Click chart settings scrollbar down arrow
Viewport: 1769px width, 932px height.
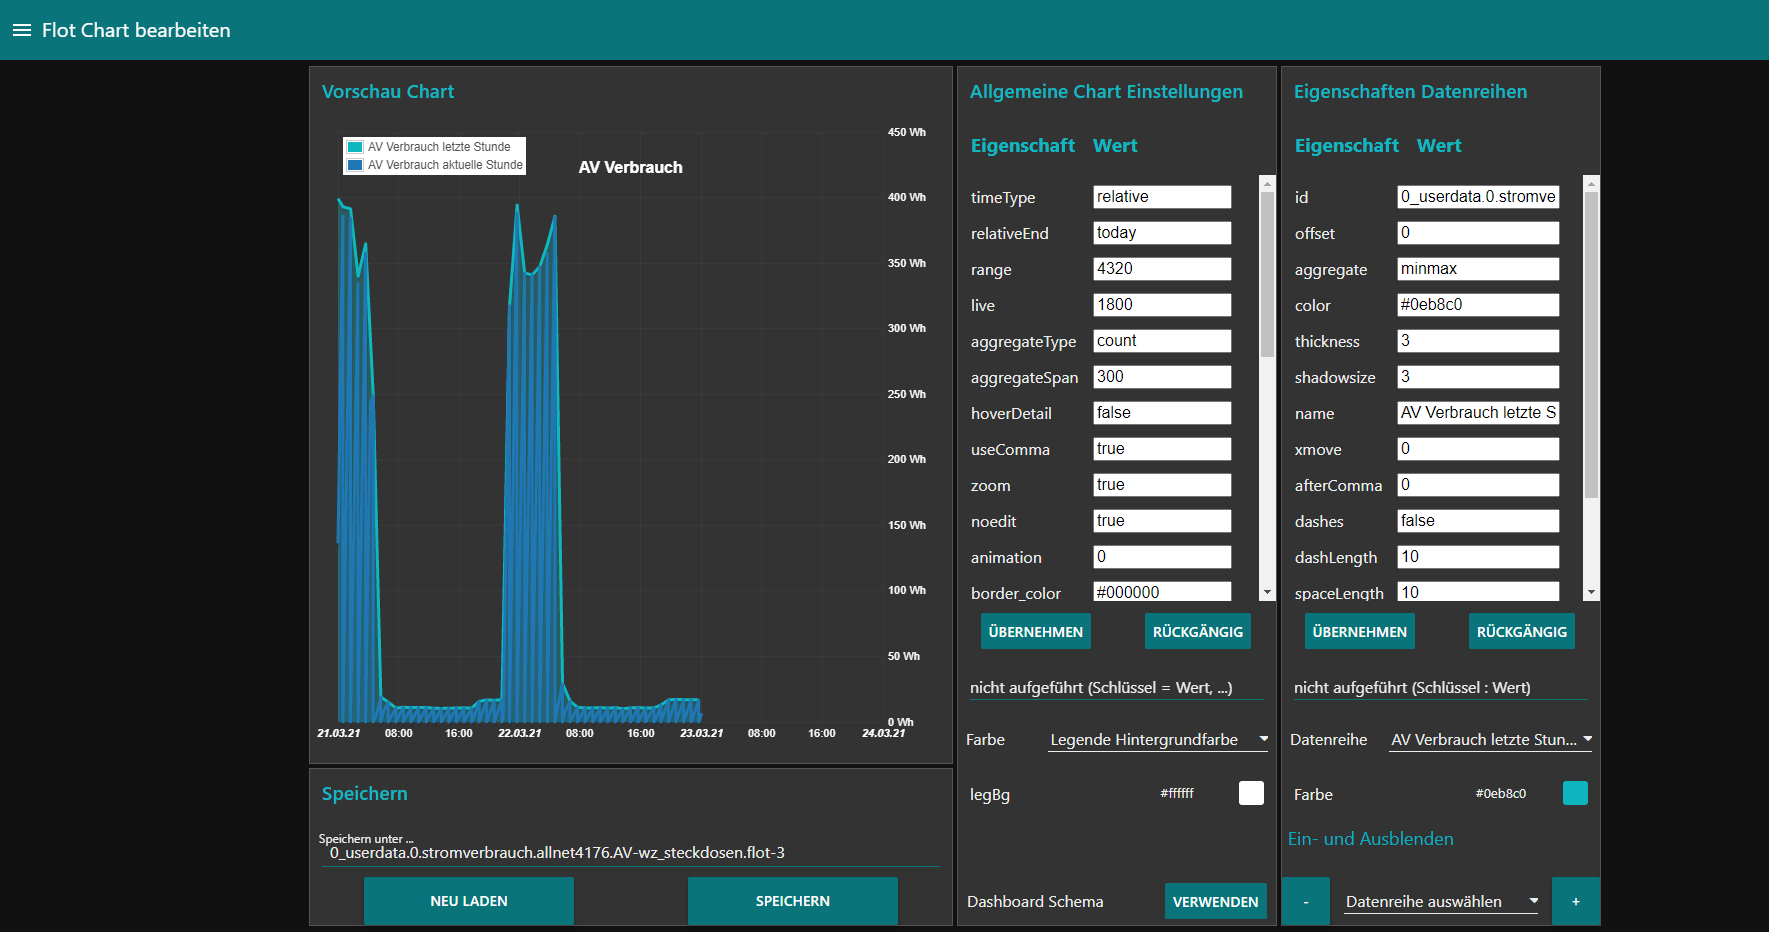coord(1267,593)
